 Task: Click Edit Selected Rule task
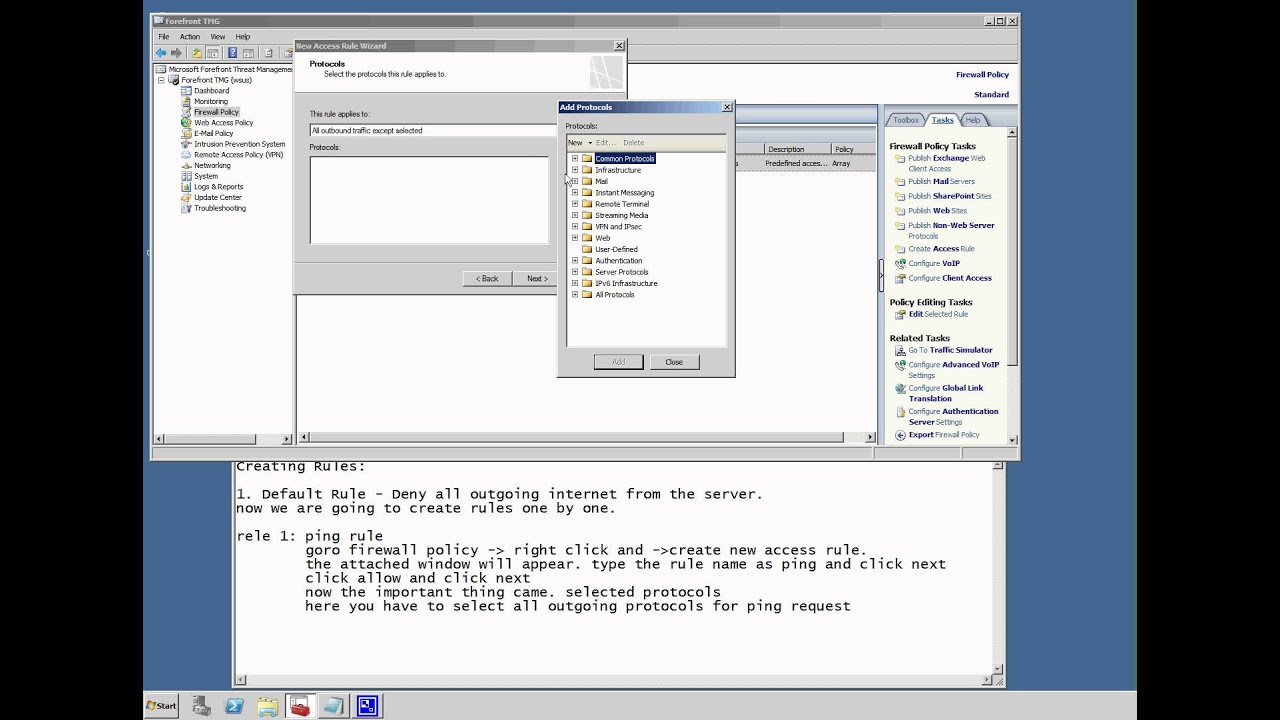pos(938,314)
